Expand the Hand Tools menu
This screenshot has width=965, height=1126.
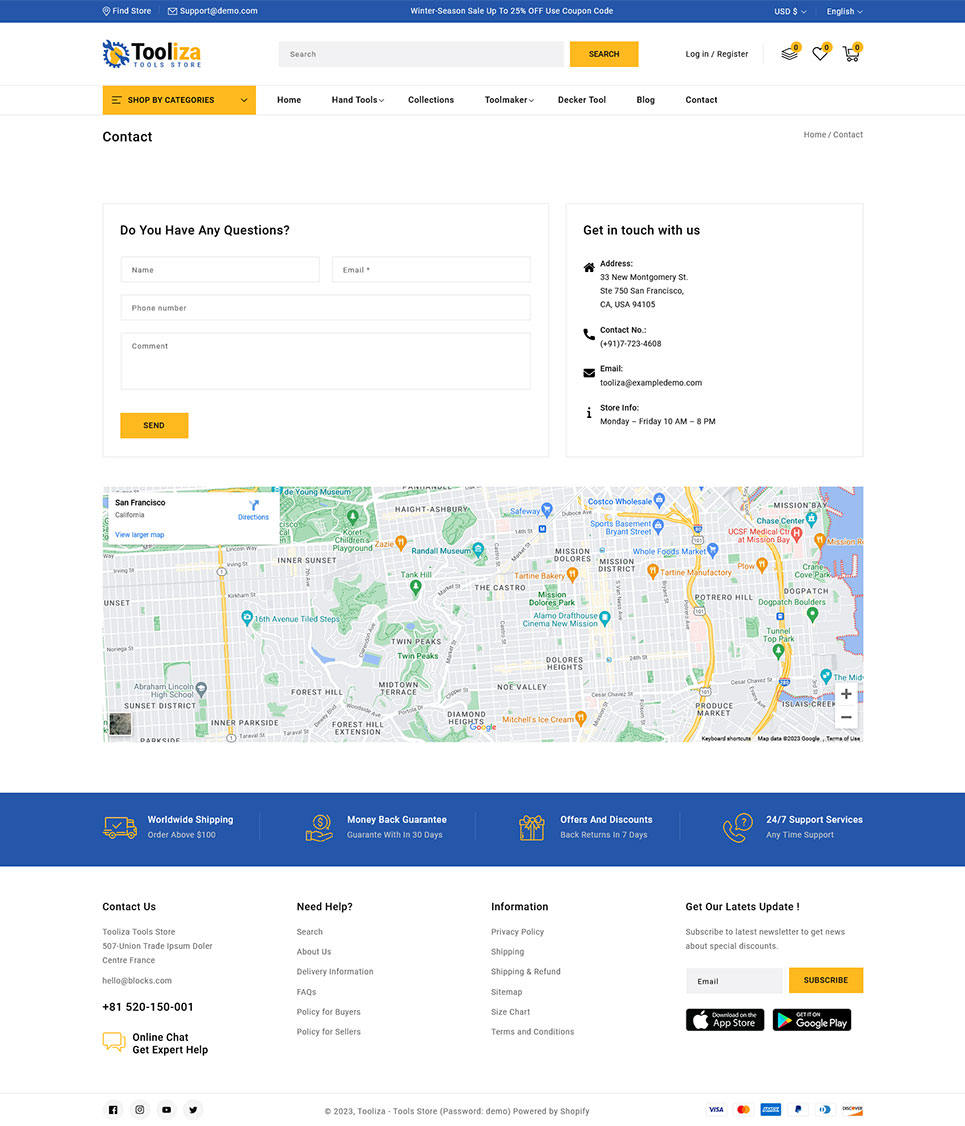point(357,100)
